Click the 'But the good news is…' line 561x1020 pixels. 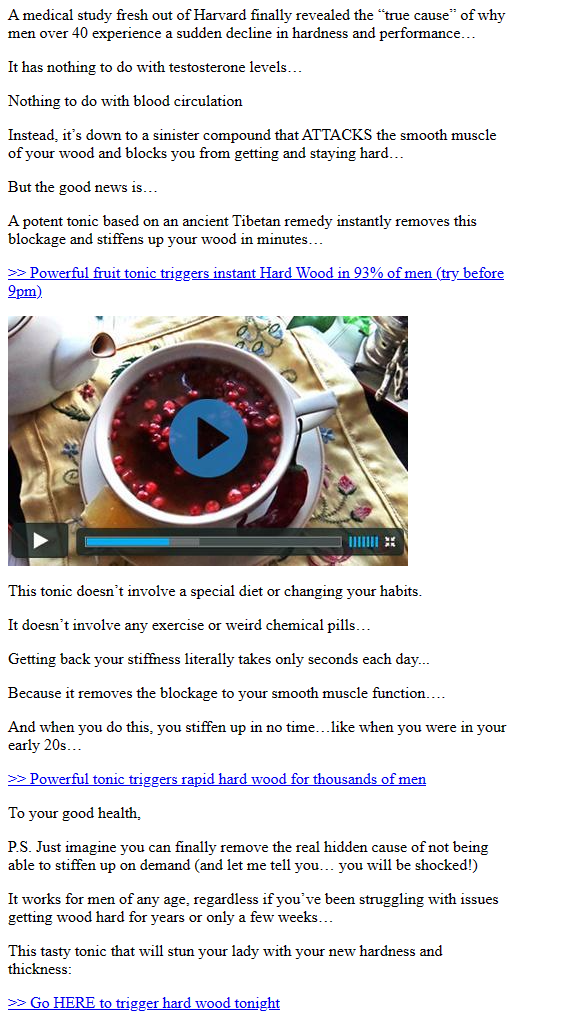pos(83,187)
